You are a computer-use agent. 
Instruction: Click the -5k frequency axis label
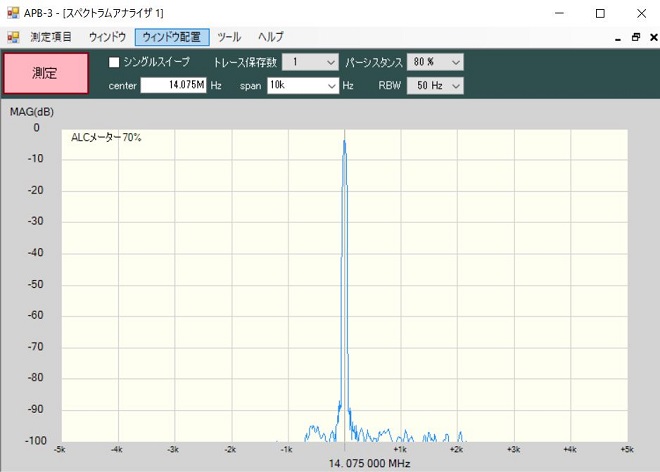click(60, 450)
